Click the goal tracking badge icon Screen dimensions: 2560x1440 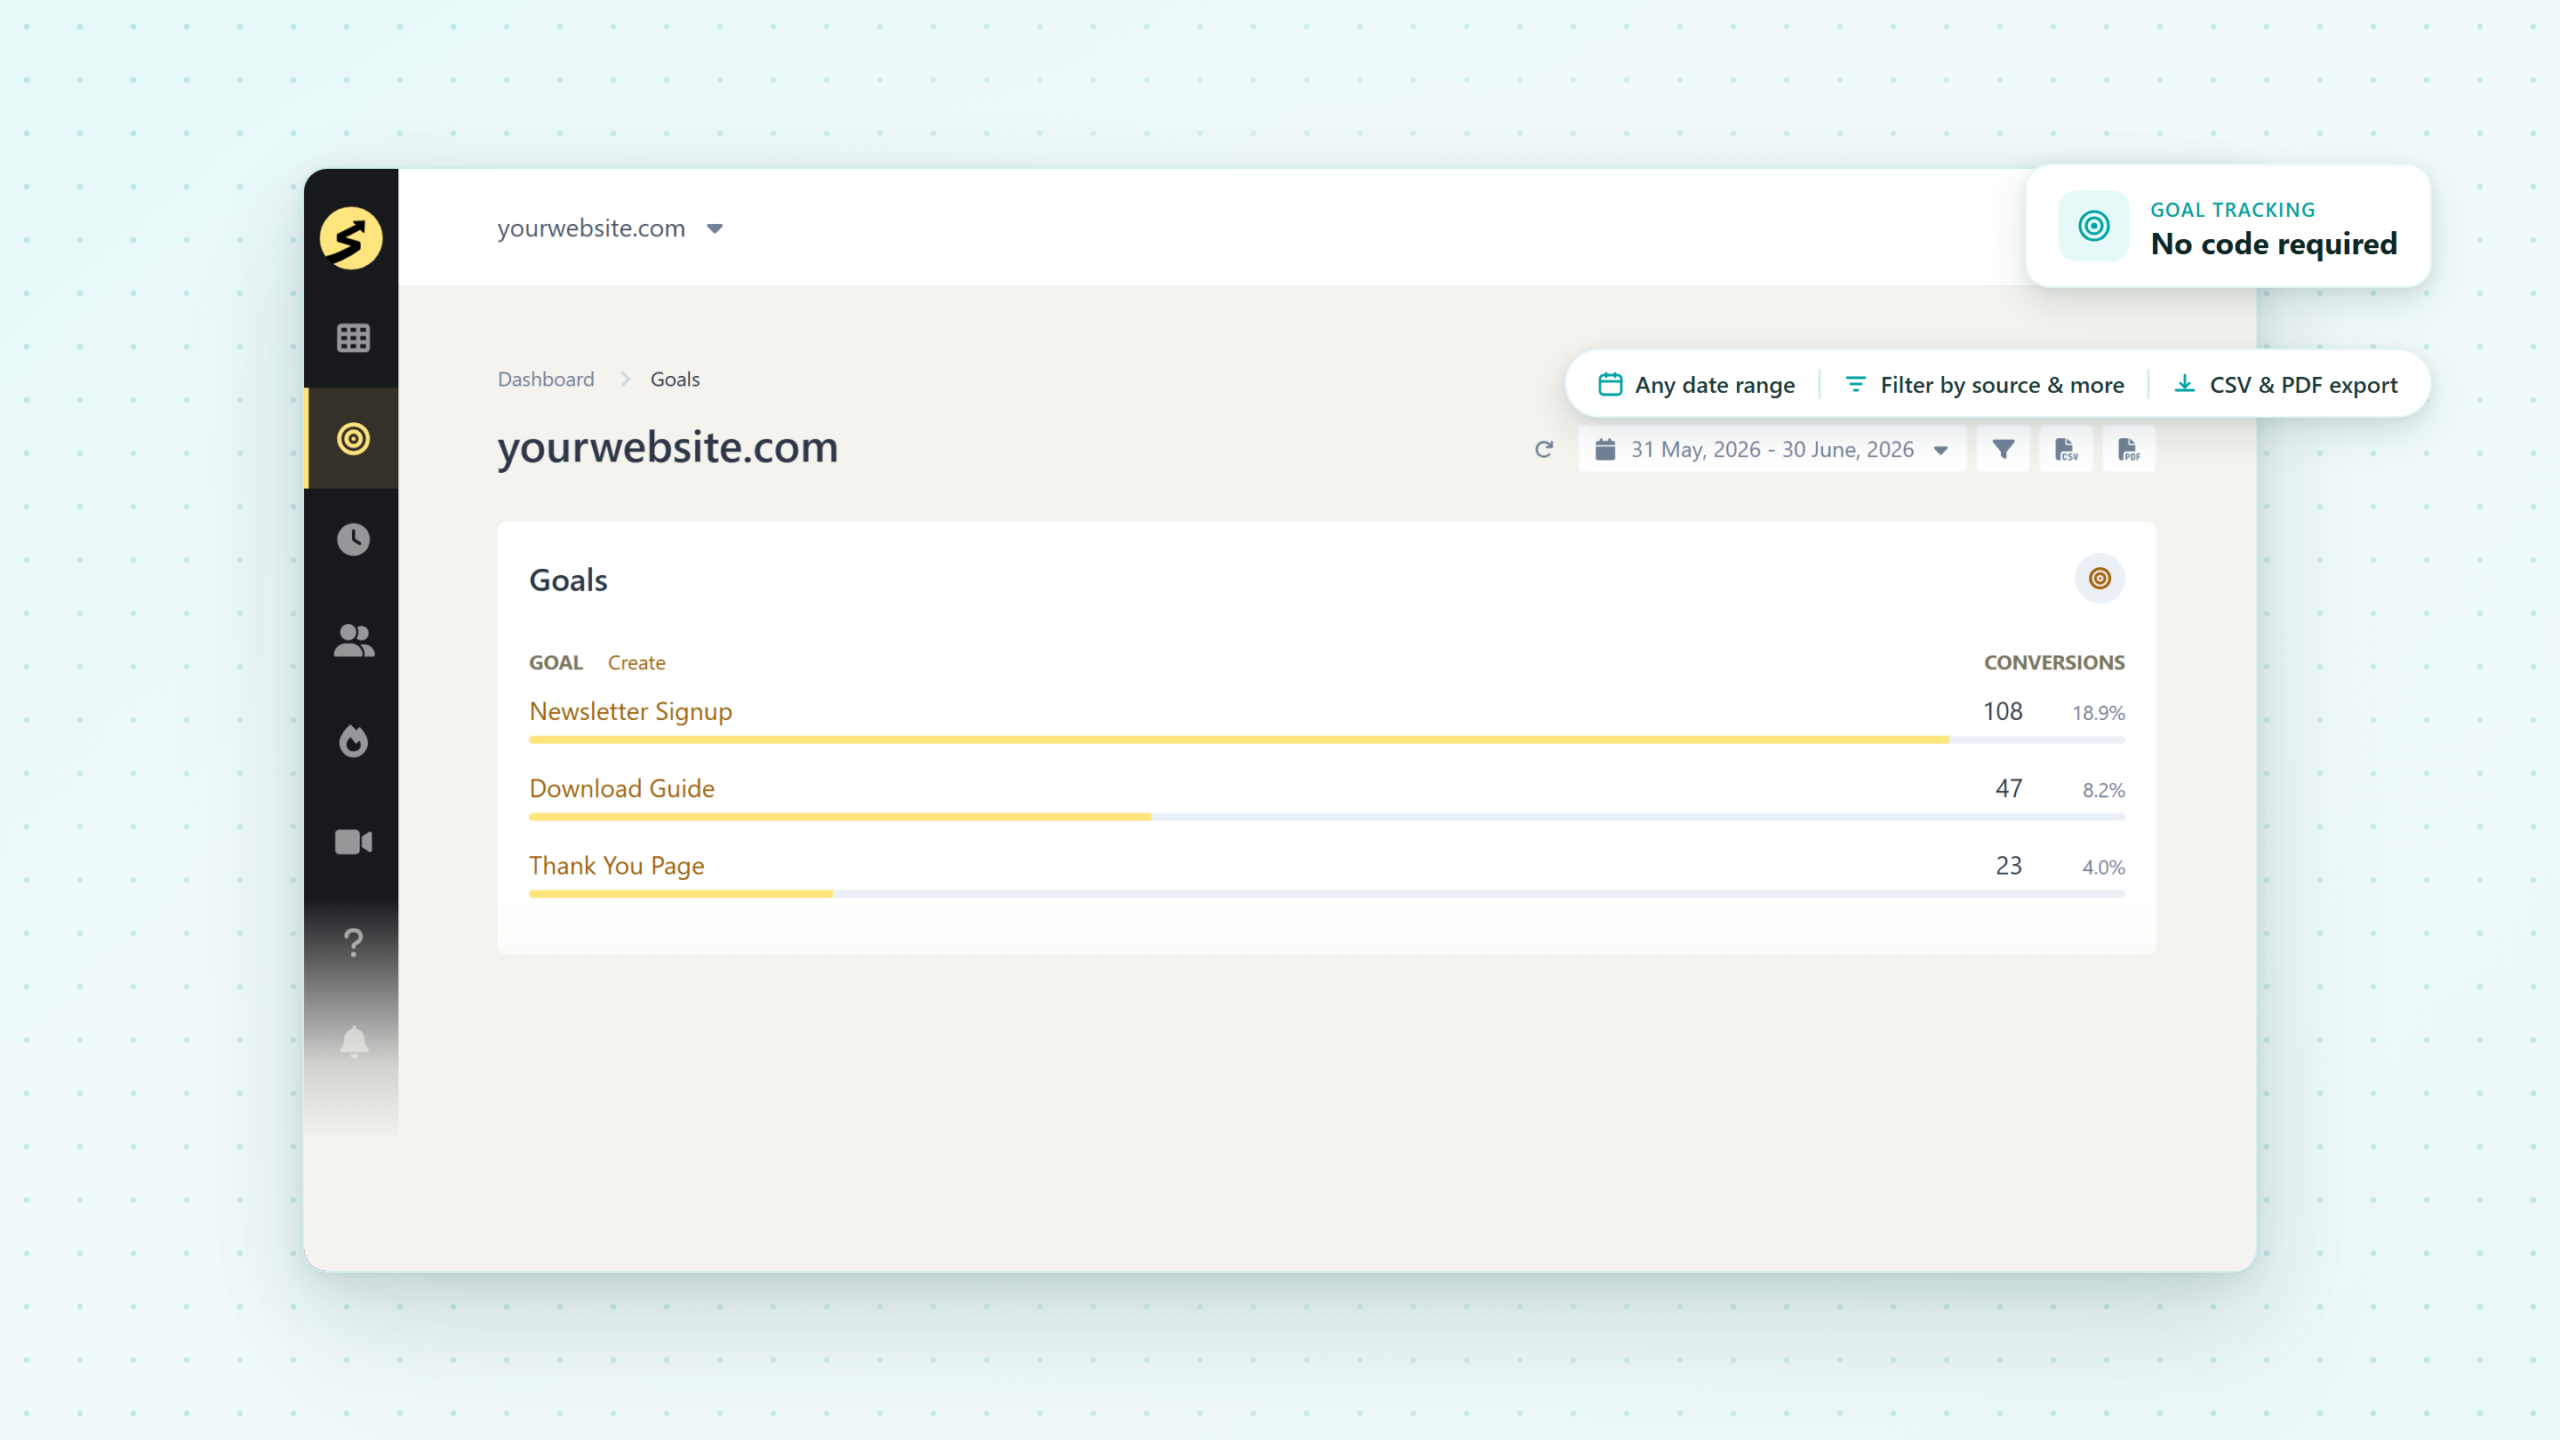(2094, 226)
